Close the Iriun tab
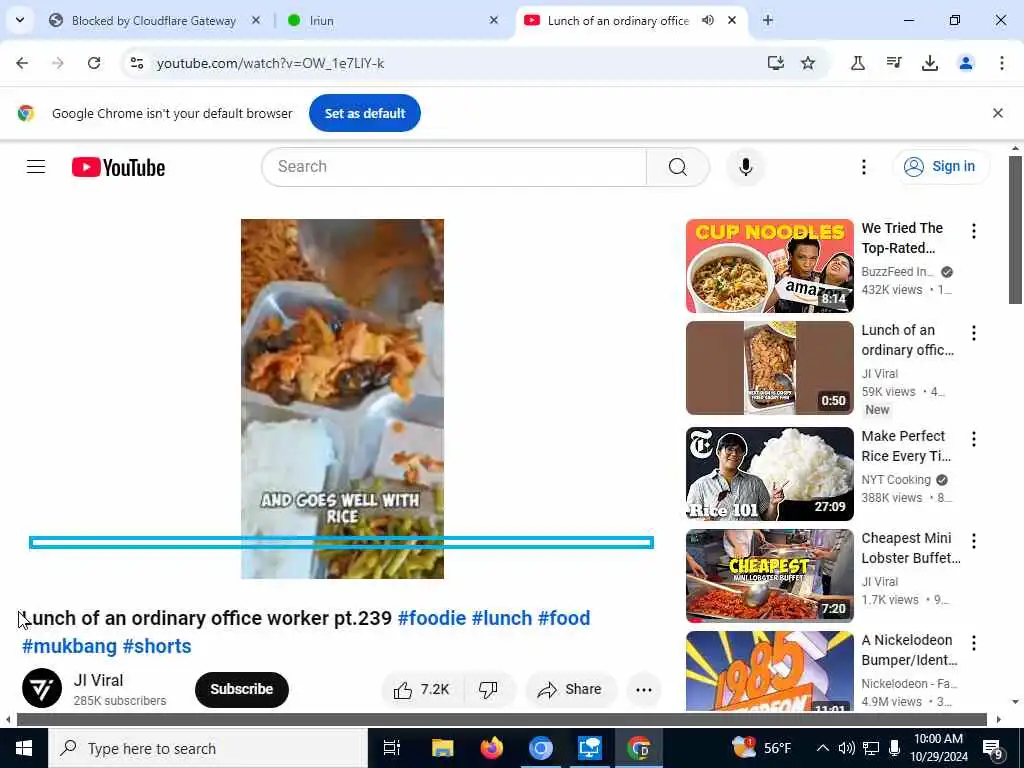 [x=494, y=20]
